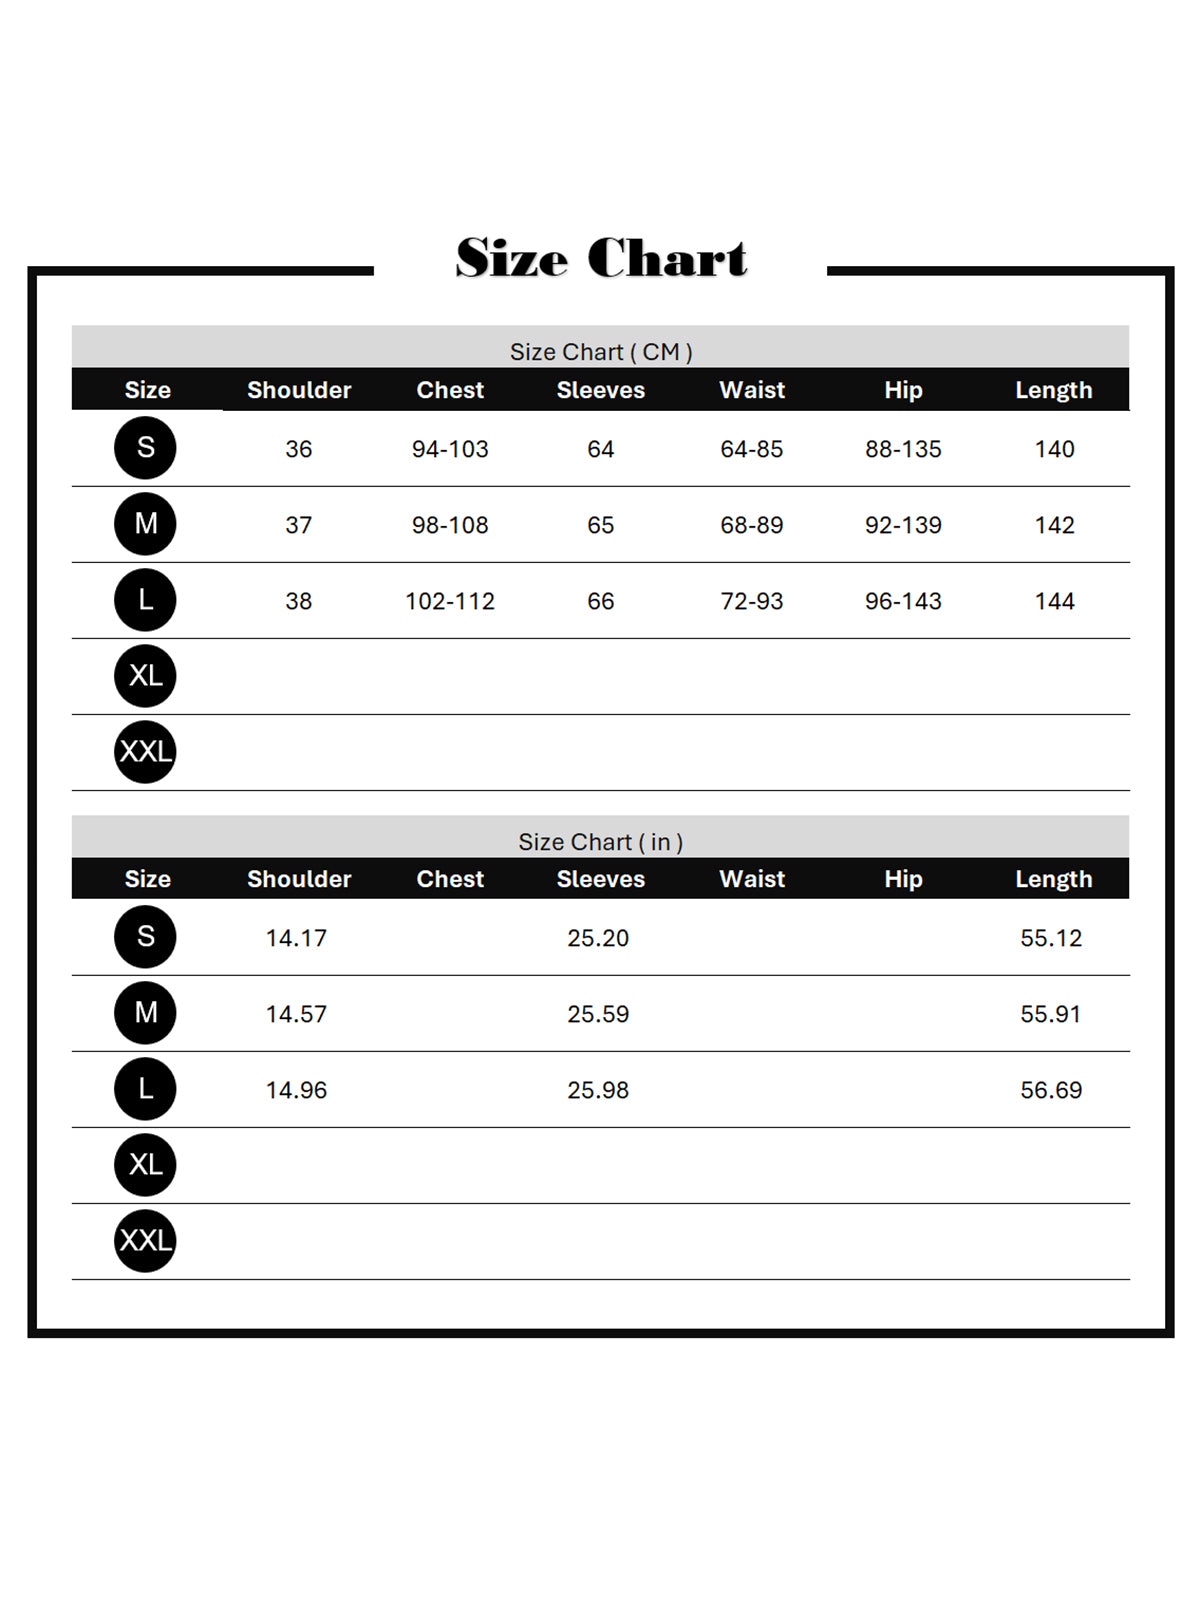
Task: Click the L size badge in inches chart
Action: coord(145,1089)
